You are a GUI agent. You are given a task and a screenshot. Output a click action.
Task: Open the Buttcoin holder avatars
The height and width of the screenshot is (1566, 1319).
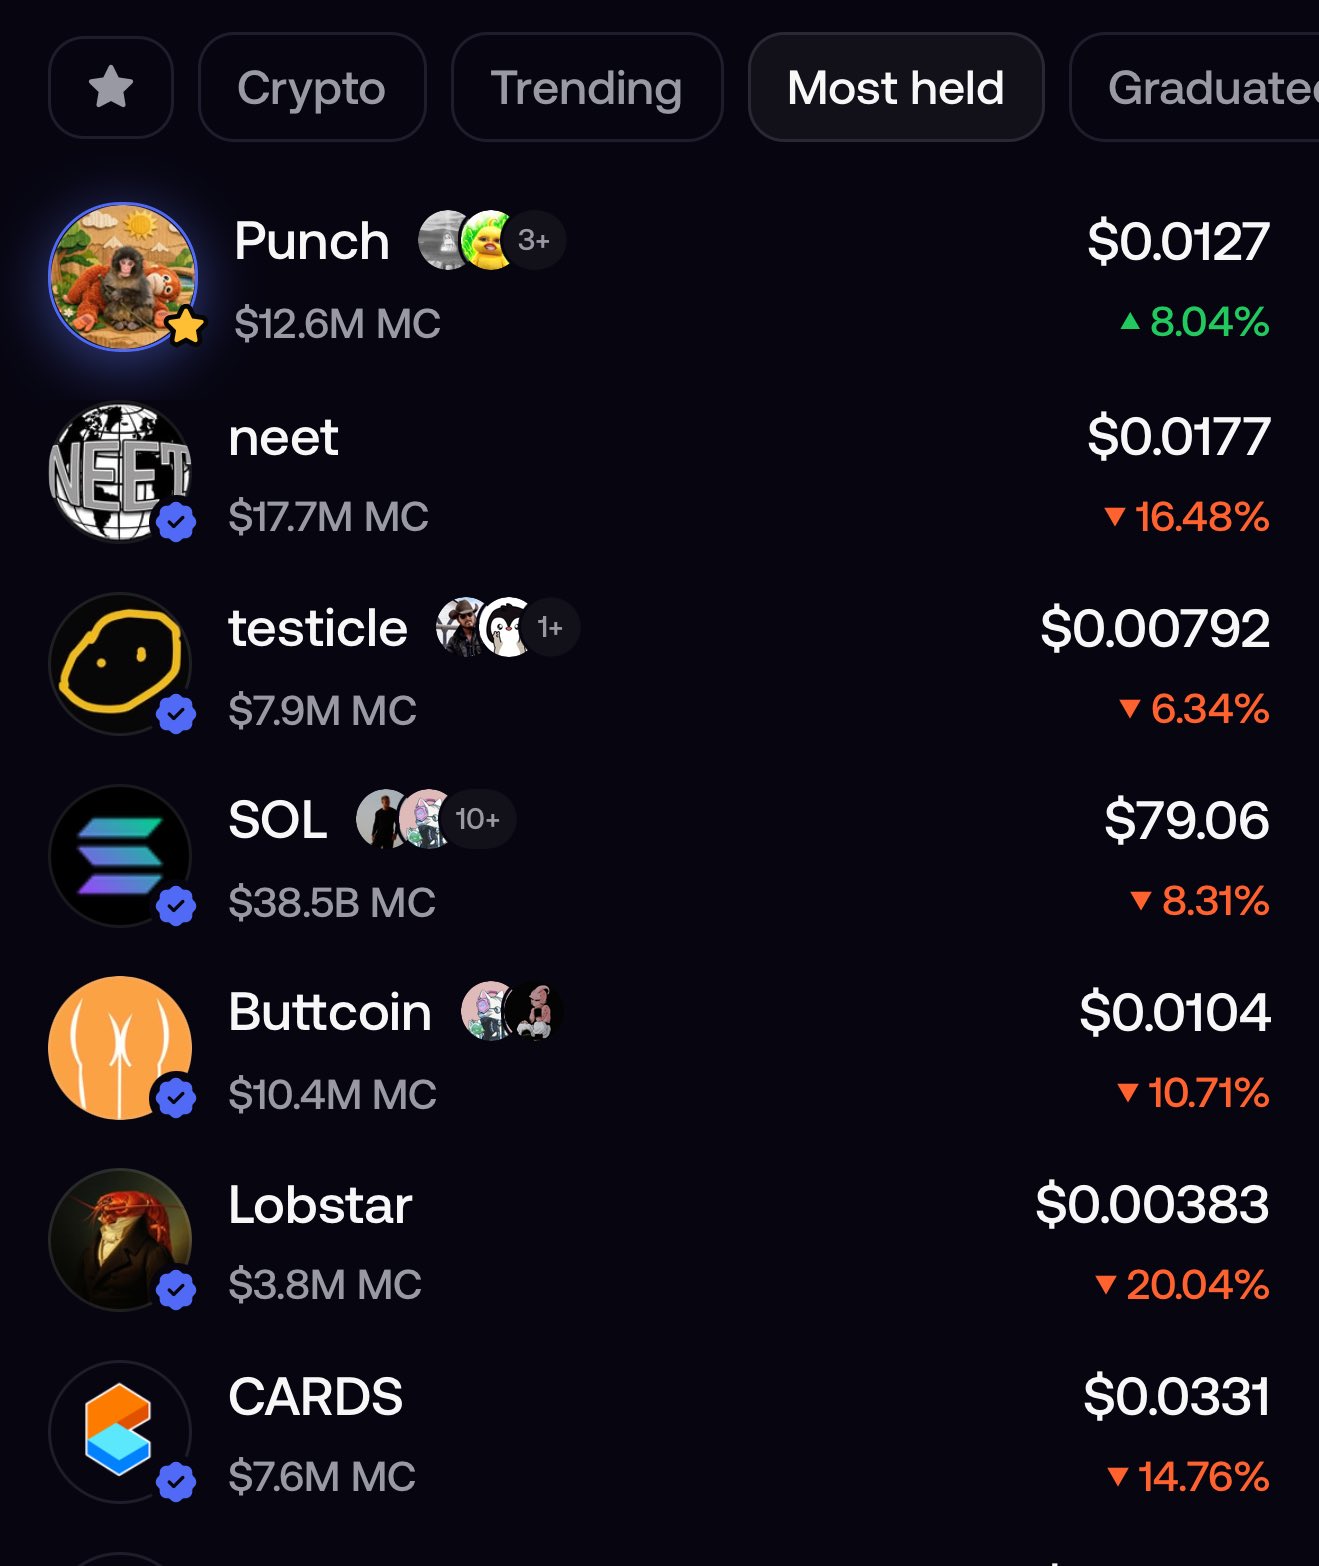pos(511,1011)
